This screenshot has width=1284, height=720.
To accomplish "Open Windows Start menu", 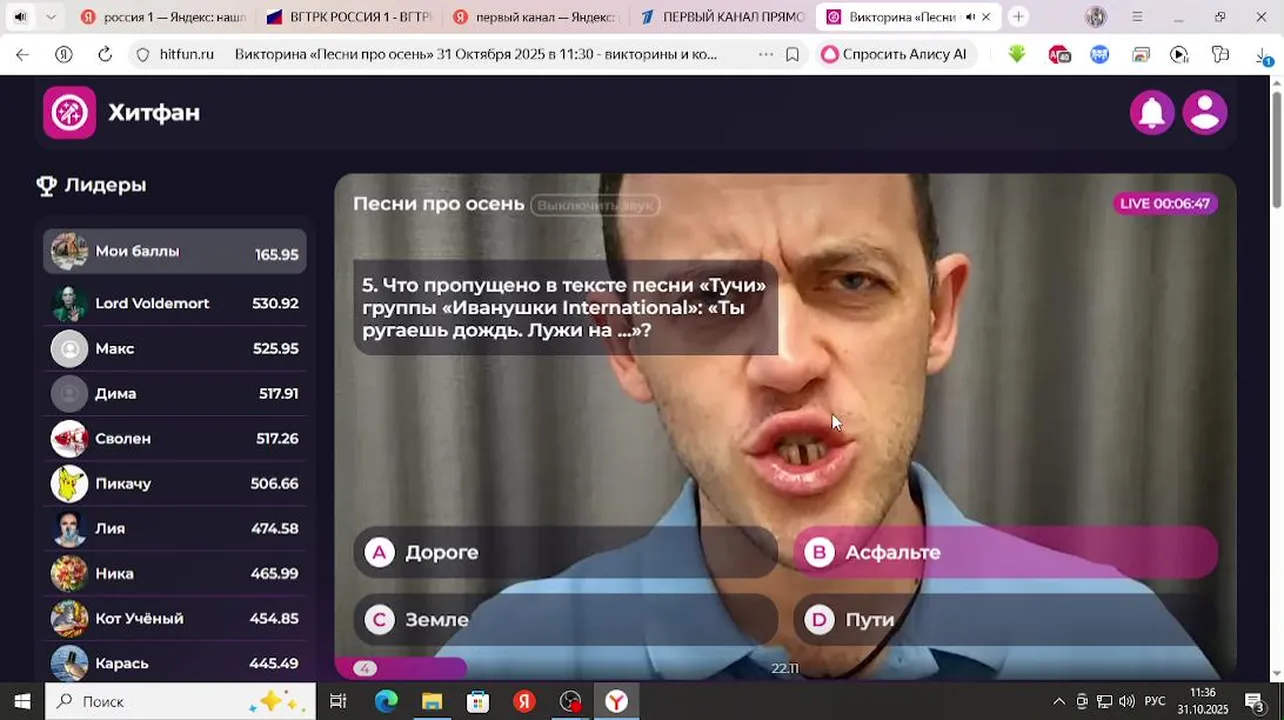I will [22, 702].
